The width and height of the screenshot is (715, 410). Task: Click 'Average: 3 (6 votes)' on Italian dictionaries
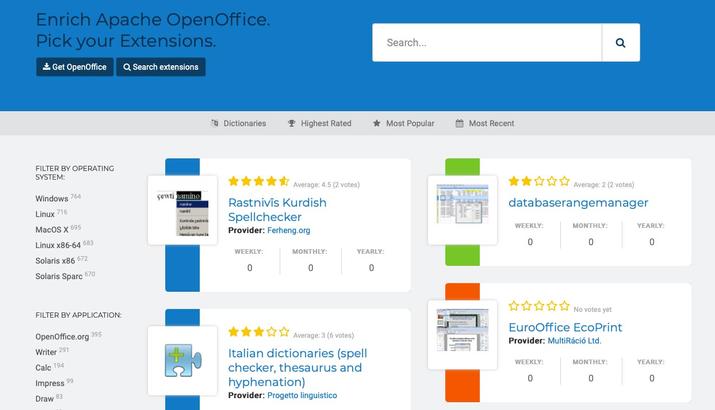323,335
